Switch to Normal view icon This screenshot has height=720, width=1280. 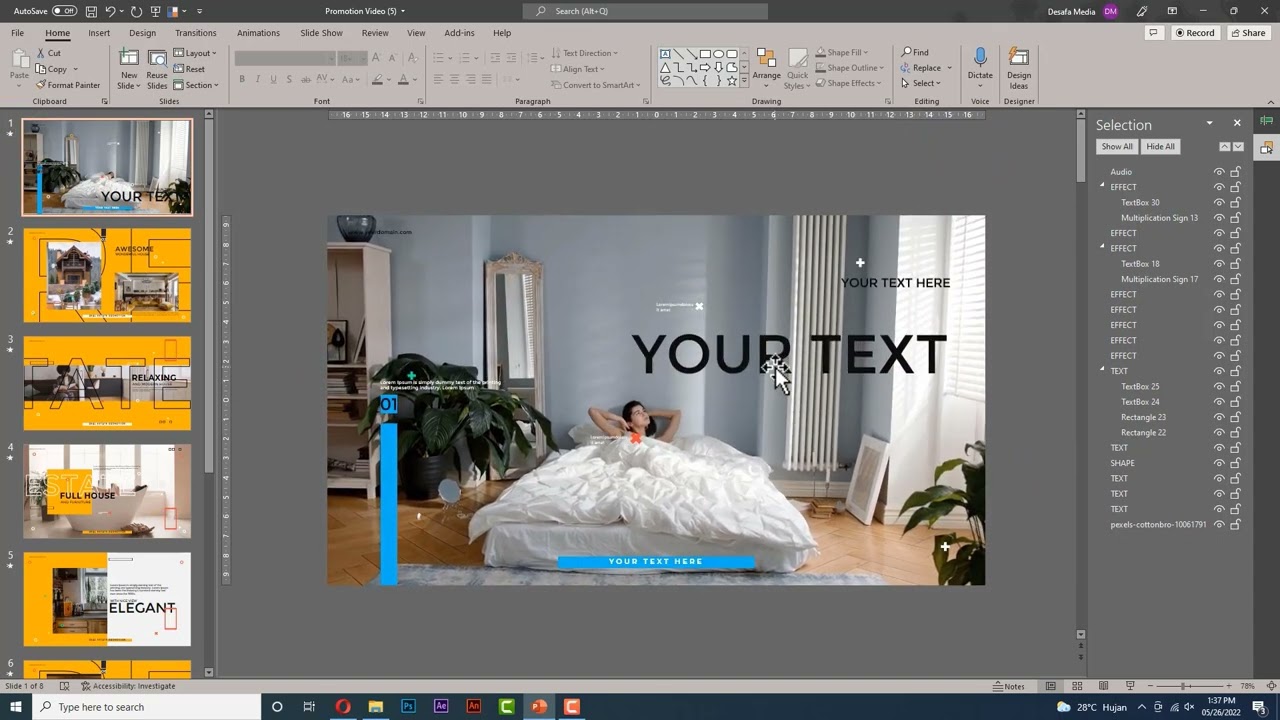point(1050,686)
